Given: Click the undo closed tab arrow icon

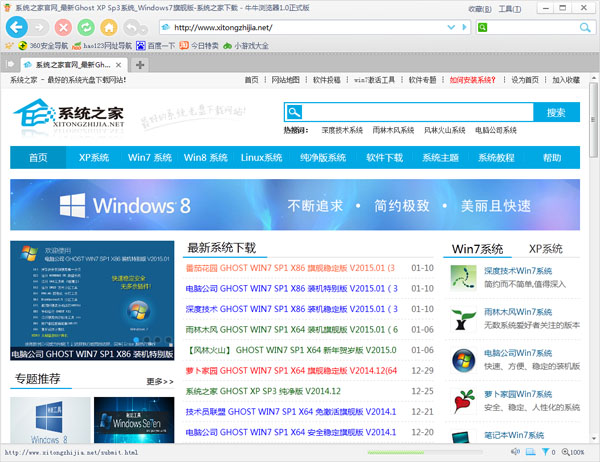Looking at the screenshot, I should [x=131, y=27].
